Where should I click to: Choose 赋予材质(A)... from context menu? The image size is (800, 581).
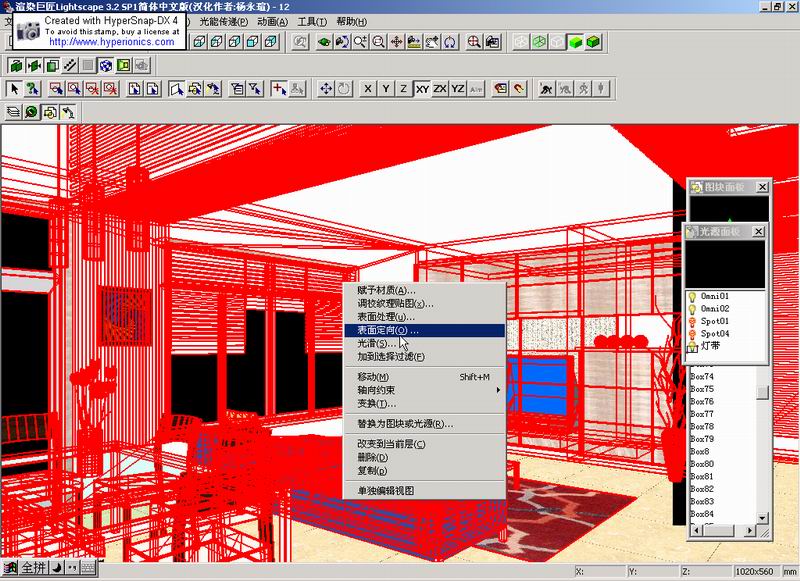(x=425, y=291)
